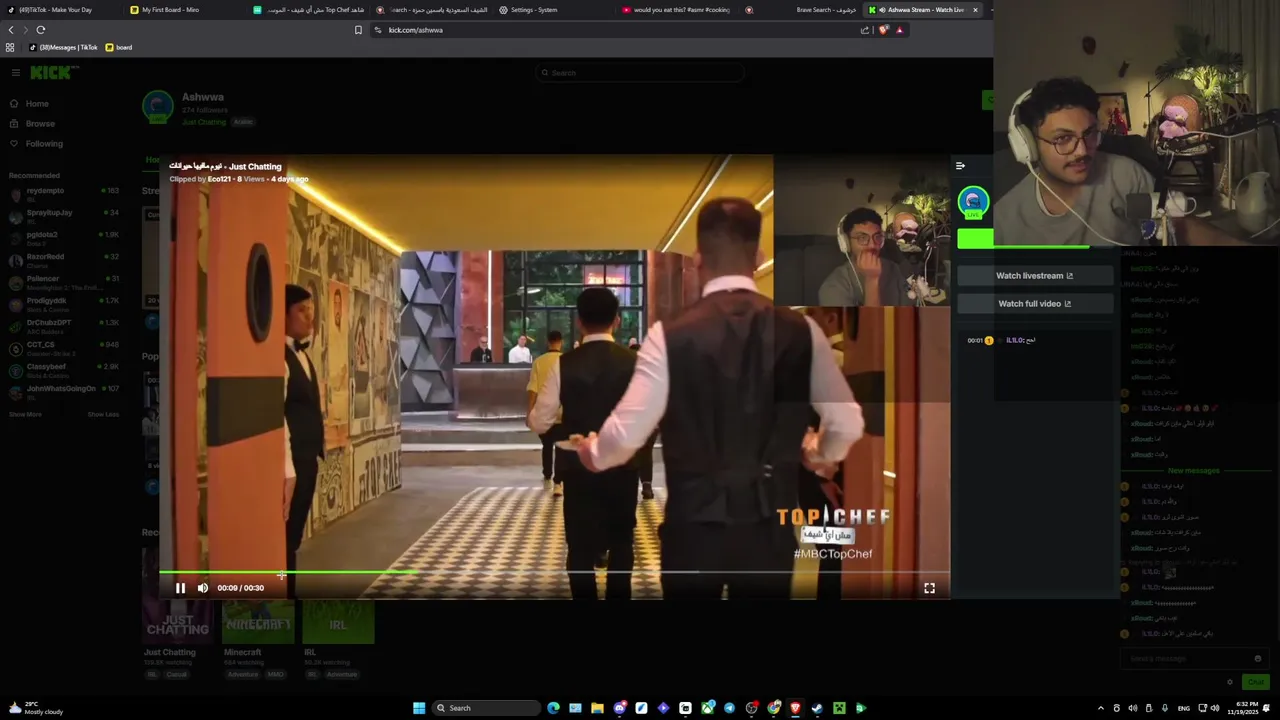
Task: Pause the clip with the pause button
Action: [x=180, y=588]
